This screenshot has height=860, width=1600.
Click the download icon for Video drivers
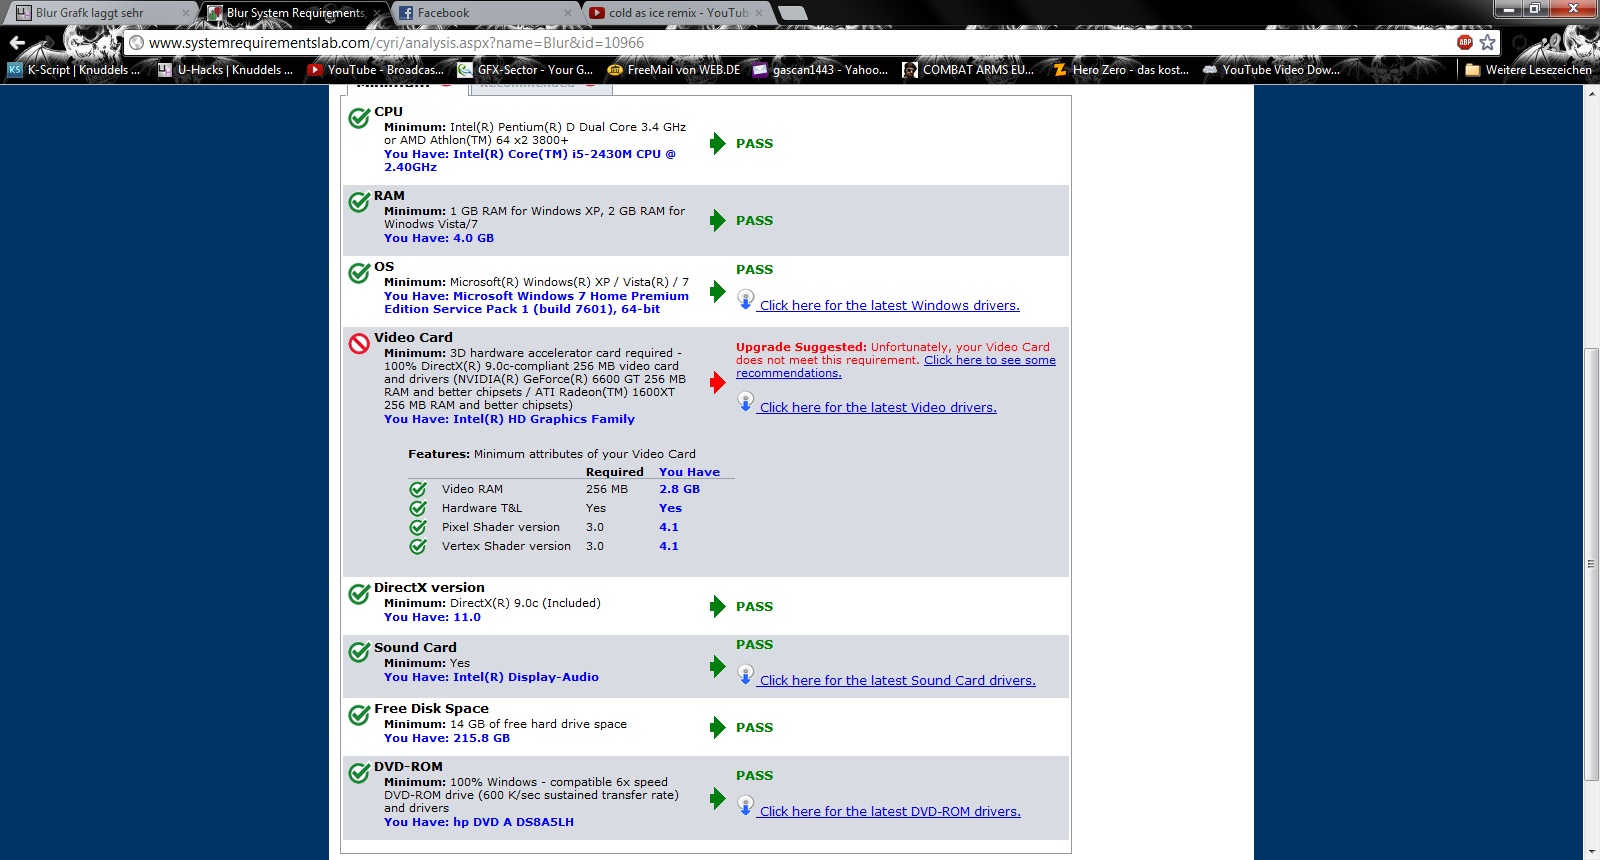click(x=745, y=401)
